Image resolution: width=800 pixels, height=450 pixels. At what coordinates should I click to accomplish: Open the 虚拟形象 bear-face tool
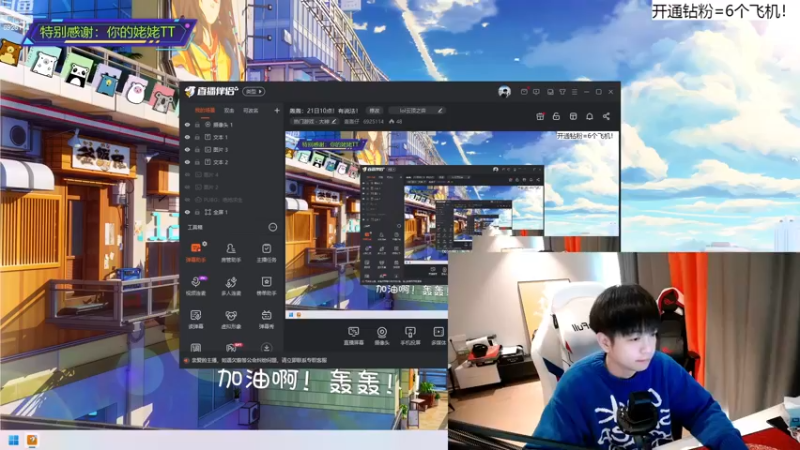coord(231,319)
